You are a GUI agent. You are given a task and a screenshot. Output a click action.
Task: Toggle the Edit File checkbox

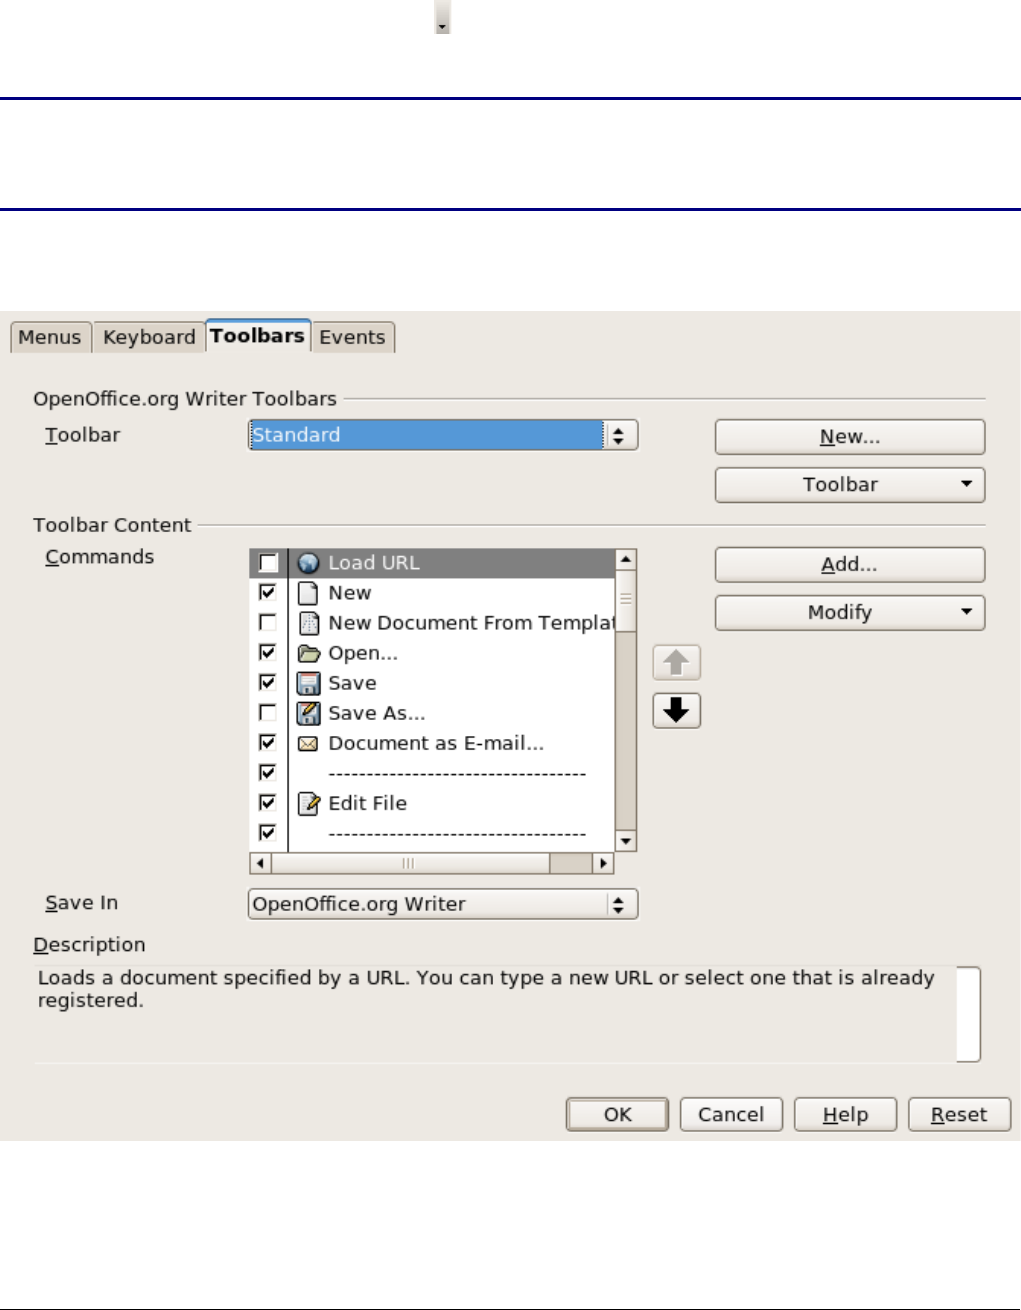click(x=268, y=802)
